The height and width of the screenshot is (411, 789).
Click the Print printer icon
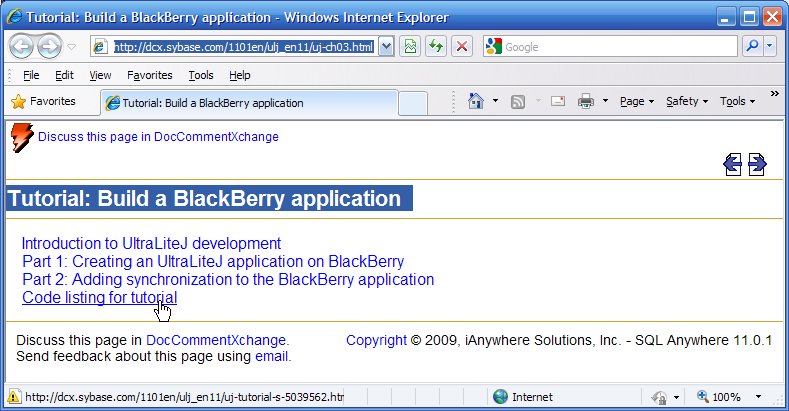[x=586, y=101]
